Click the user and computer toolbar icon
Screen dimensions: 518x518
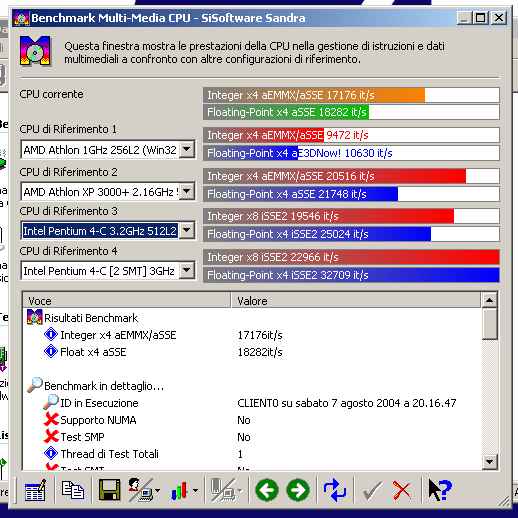tap(141, 490)
